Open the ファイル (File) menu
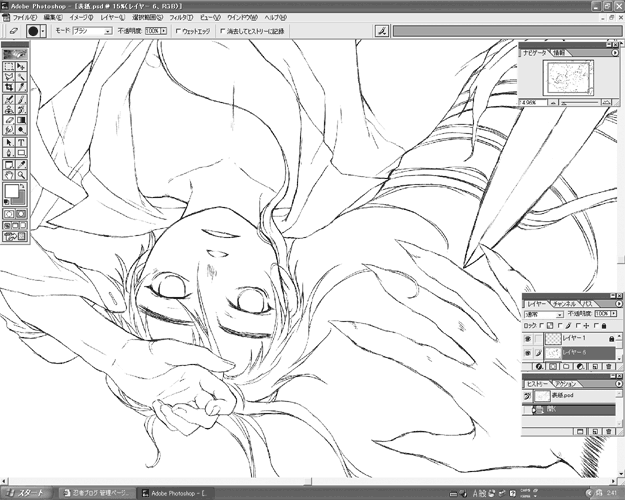This screenshot has width=625, height=500. click(24, 18)
